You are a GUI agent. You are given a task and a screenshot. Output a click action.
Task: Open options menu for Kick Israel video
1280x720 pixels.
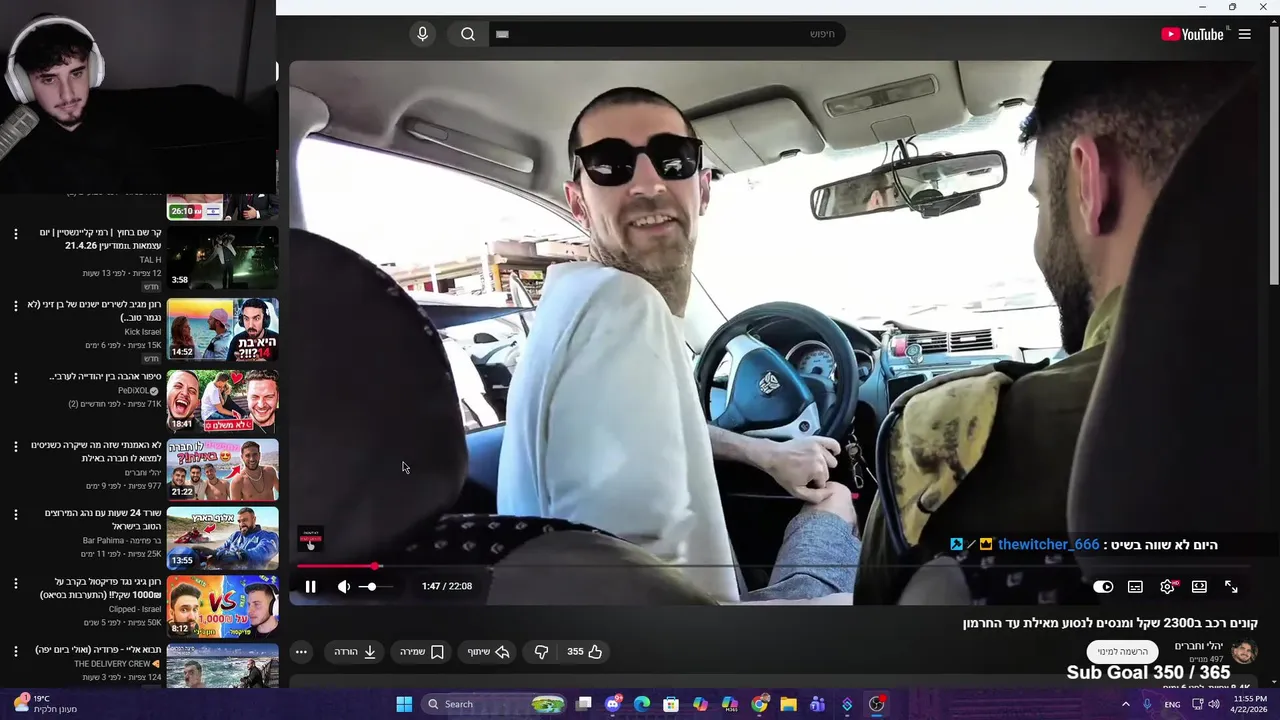tap(15, 305)
